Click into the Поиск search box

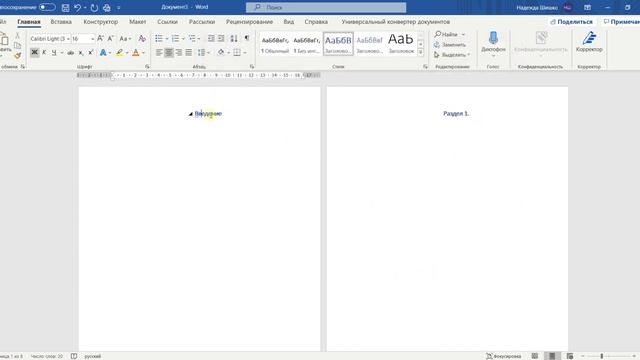pyautogui.click(x=326, y=7)
